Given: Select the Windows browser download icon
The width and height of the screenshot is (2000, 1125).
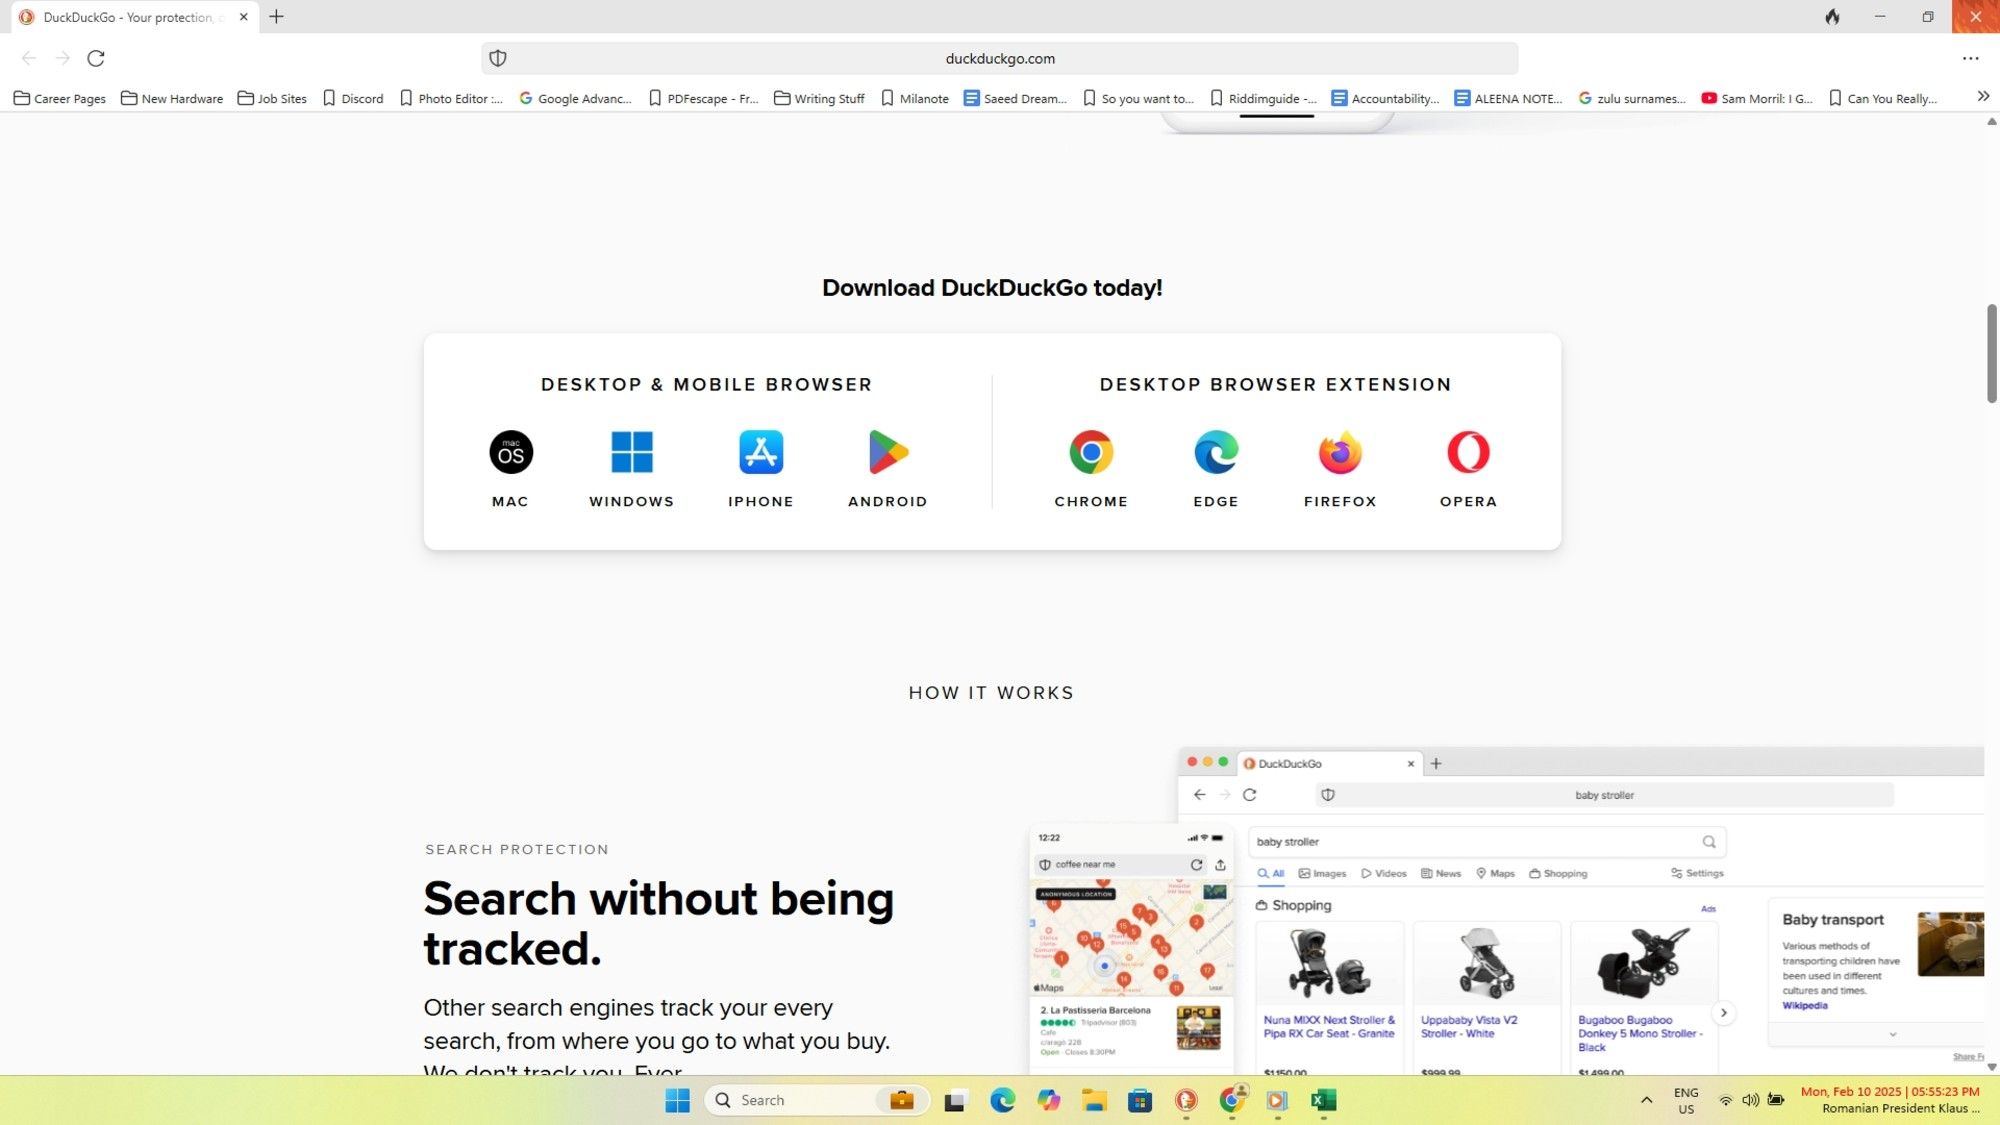Looking at the screenshot, I should pos(631,452).
